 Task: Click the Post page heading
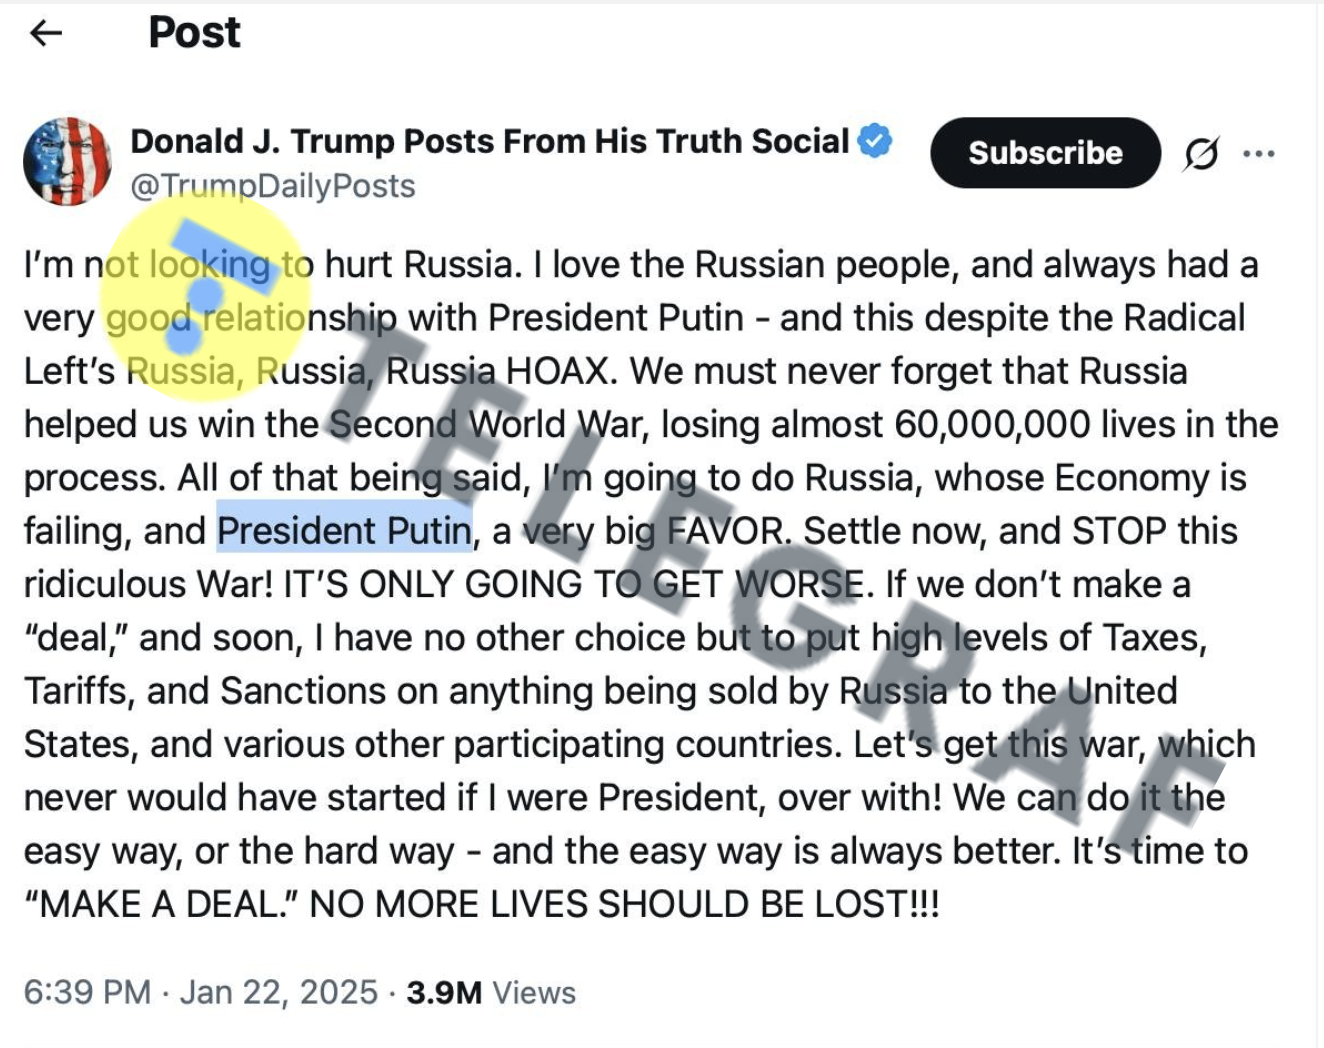(194, 33)
